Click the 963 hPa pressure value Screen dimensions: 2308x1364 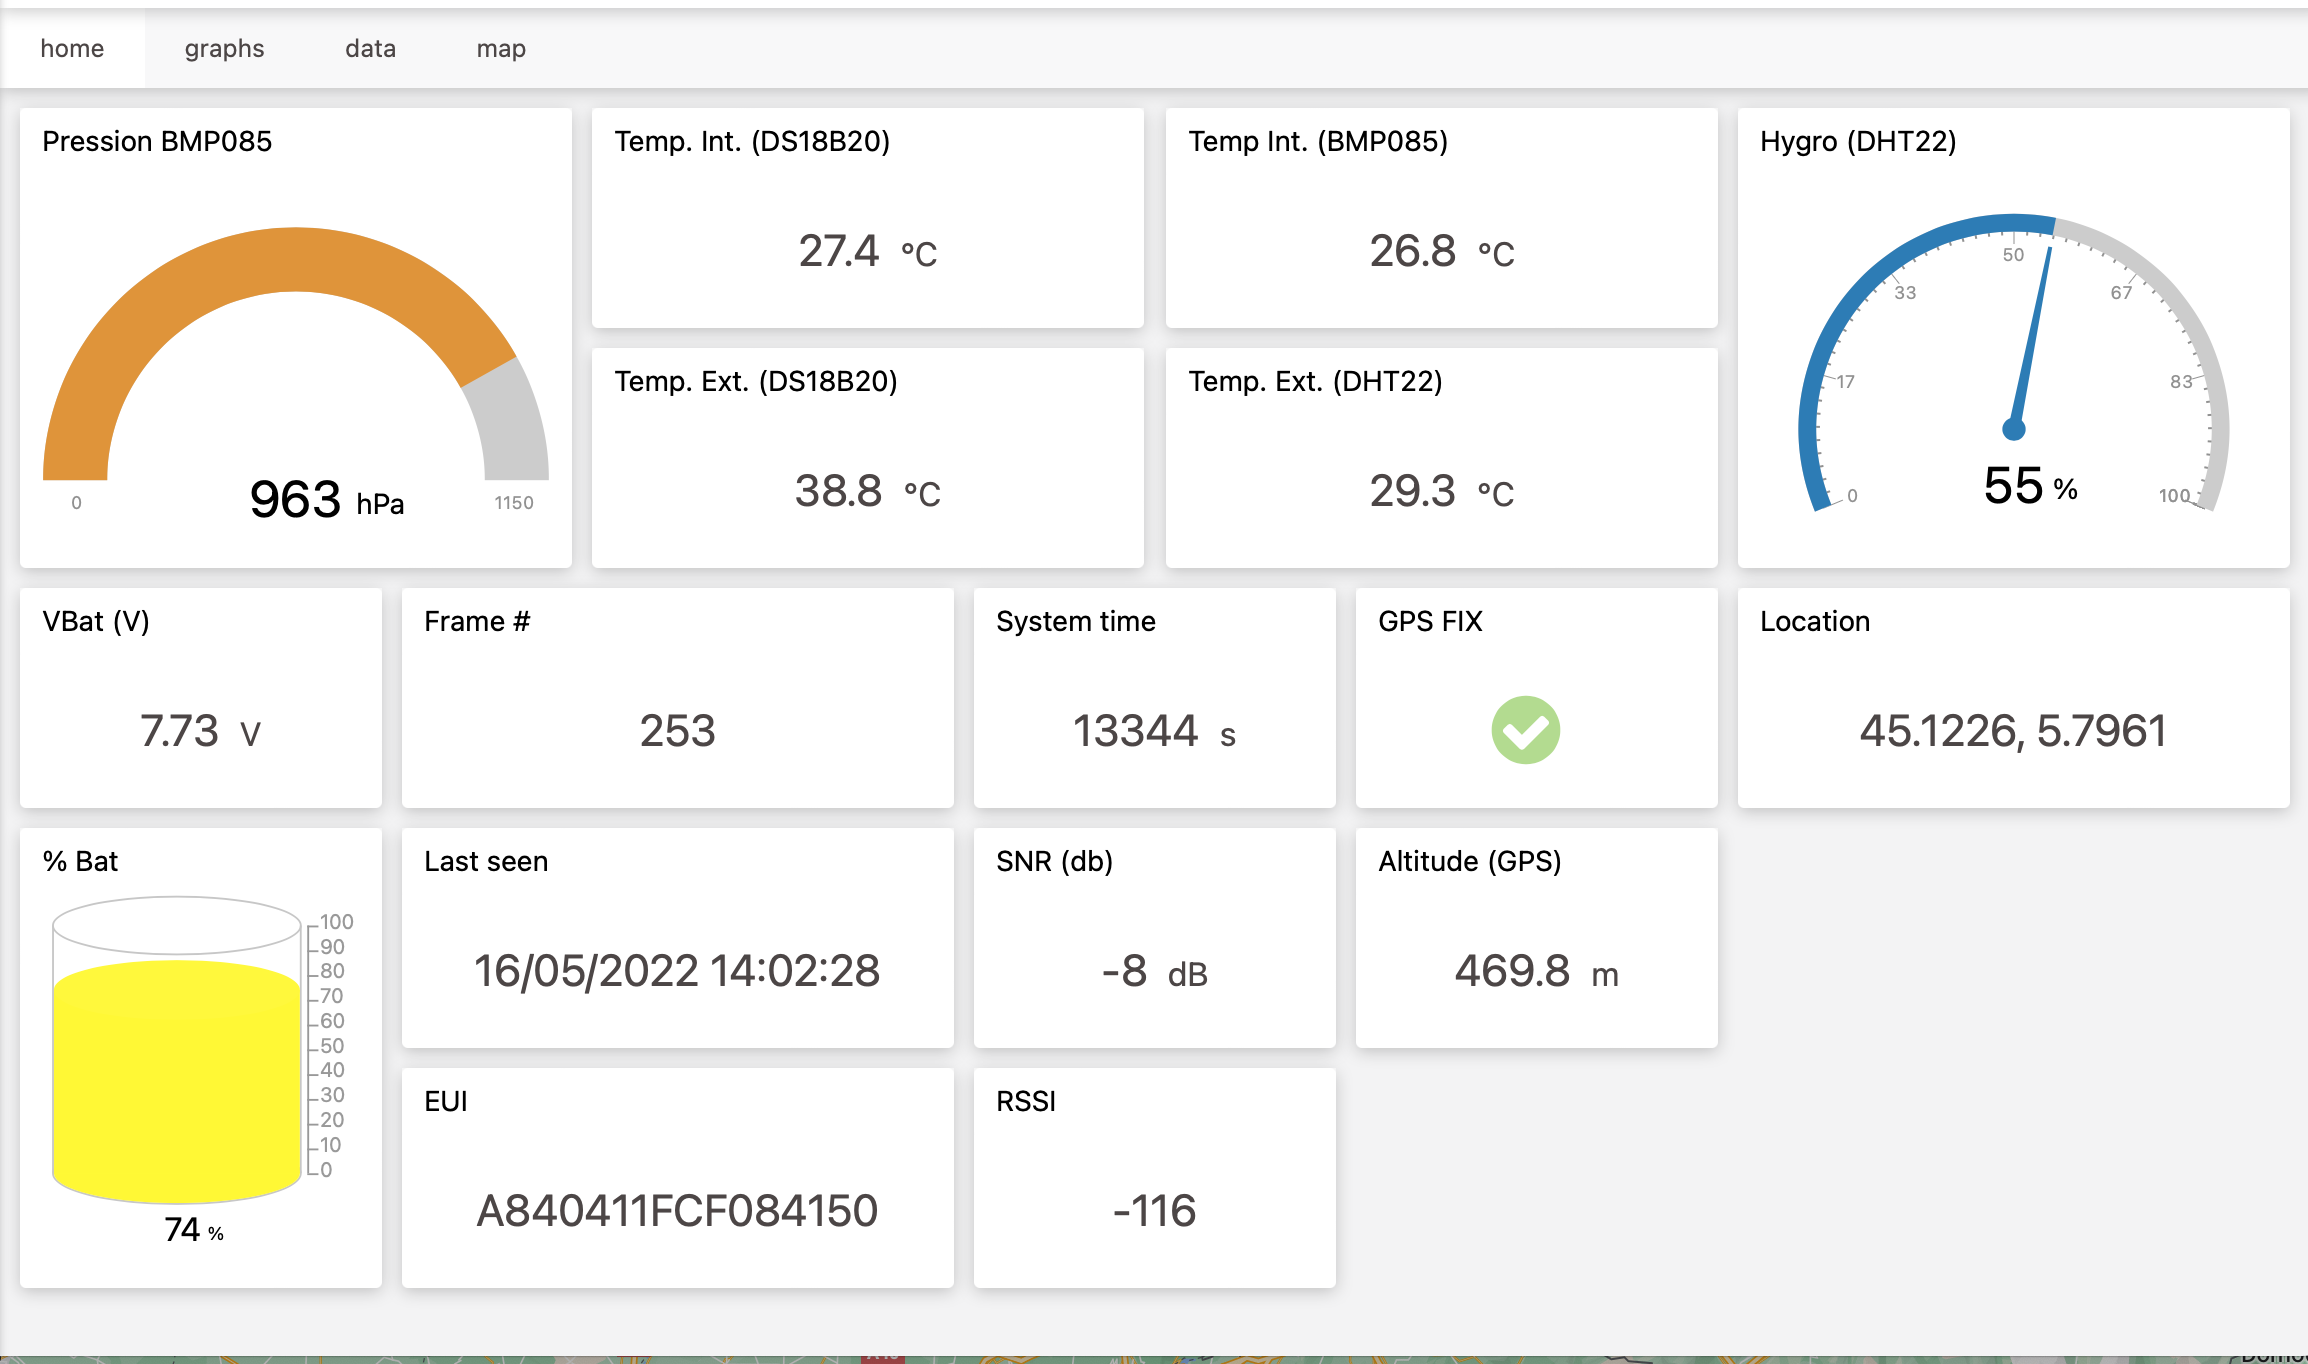326,499
